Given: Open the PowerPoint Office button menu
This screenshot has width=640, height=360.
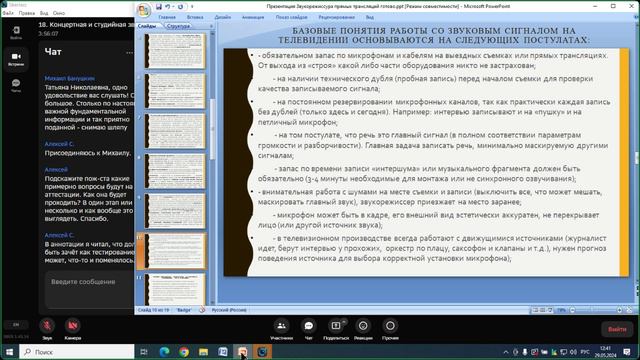Looking at the screenshot, I should click(x=144, y=10).
